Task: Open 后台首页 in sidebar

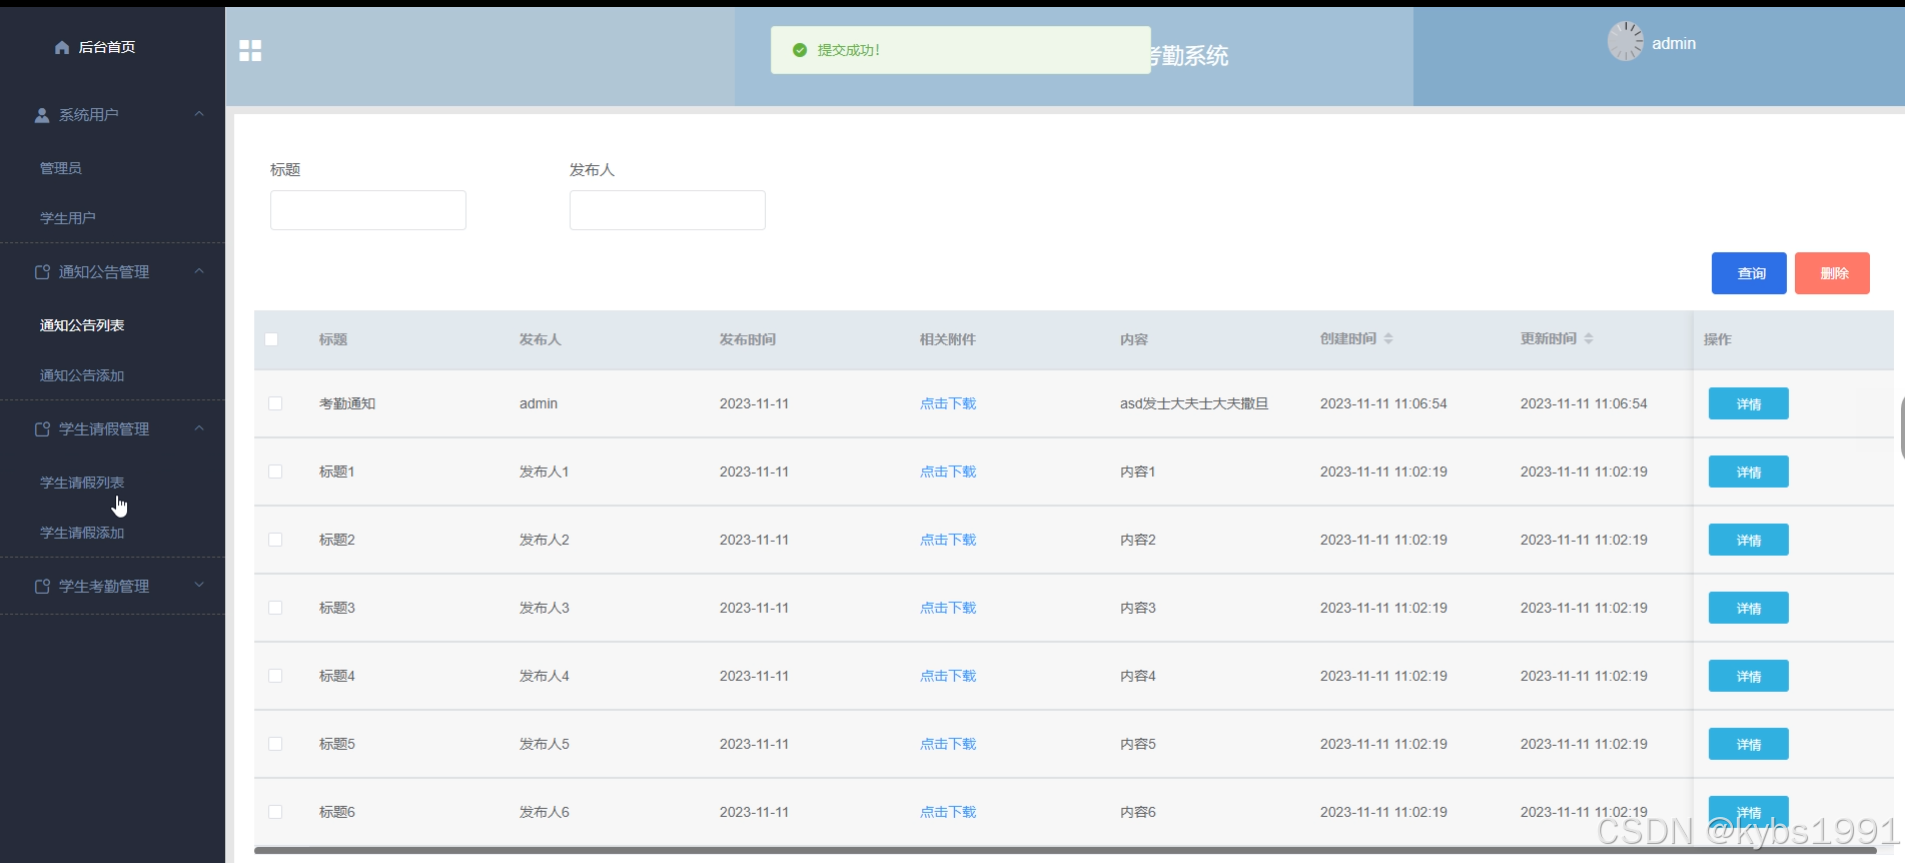Action: pos(106,47)
